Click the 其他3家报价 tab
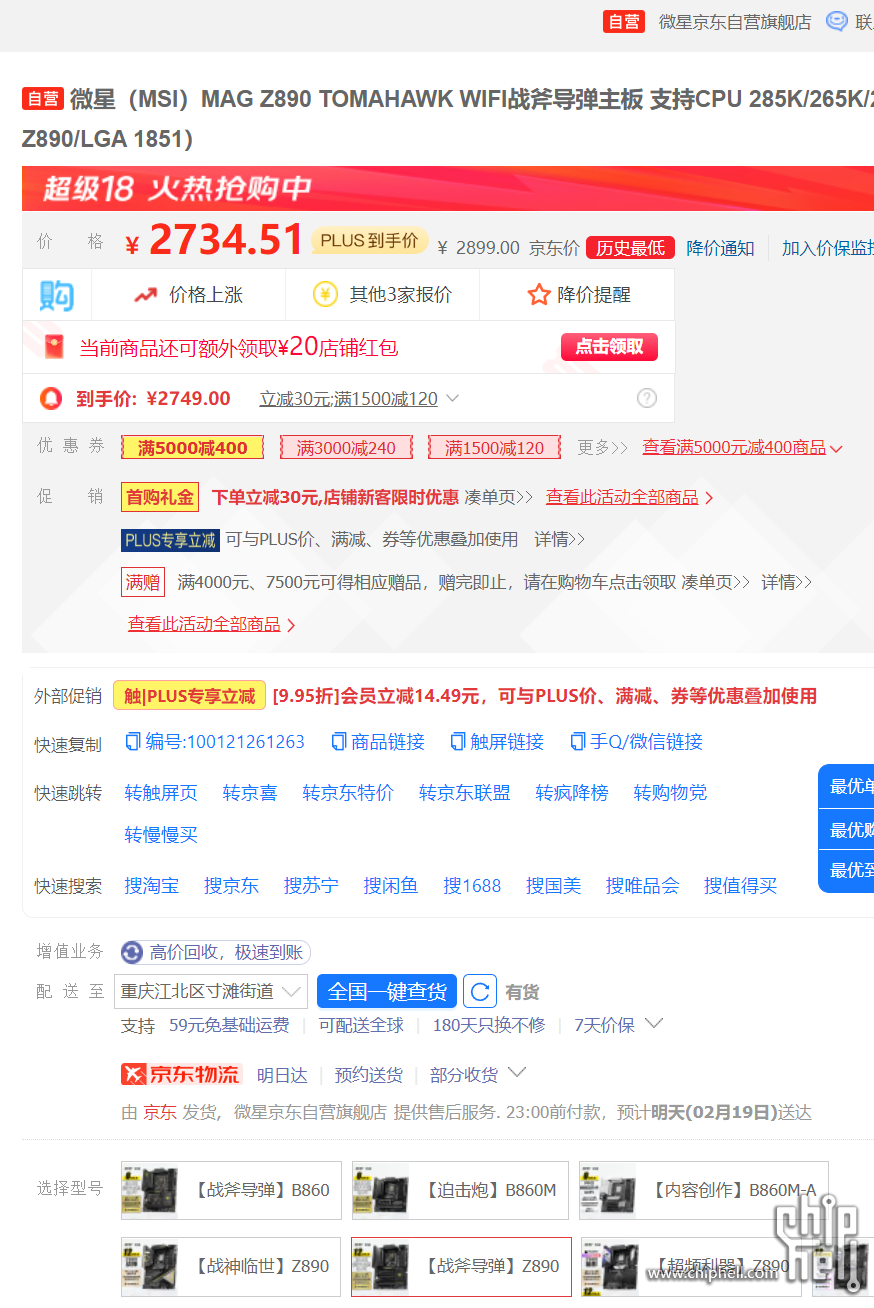The height and width of the screenshot is (1308, 874). click(382, 295)
